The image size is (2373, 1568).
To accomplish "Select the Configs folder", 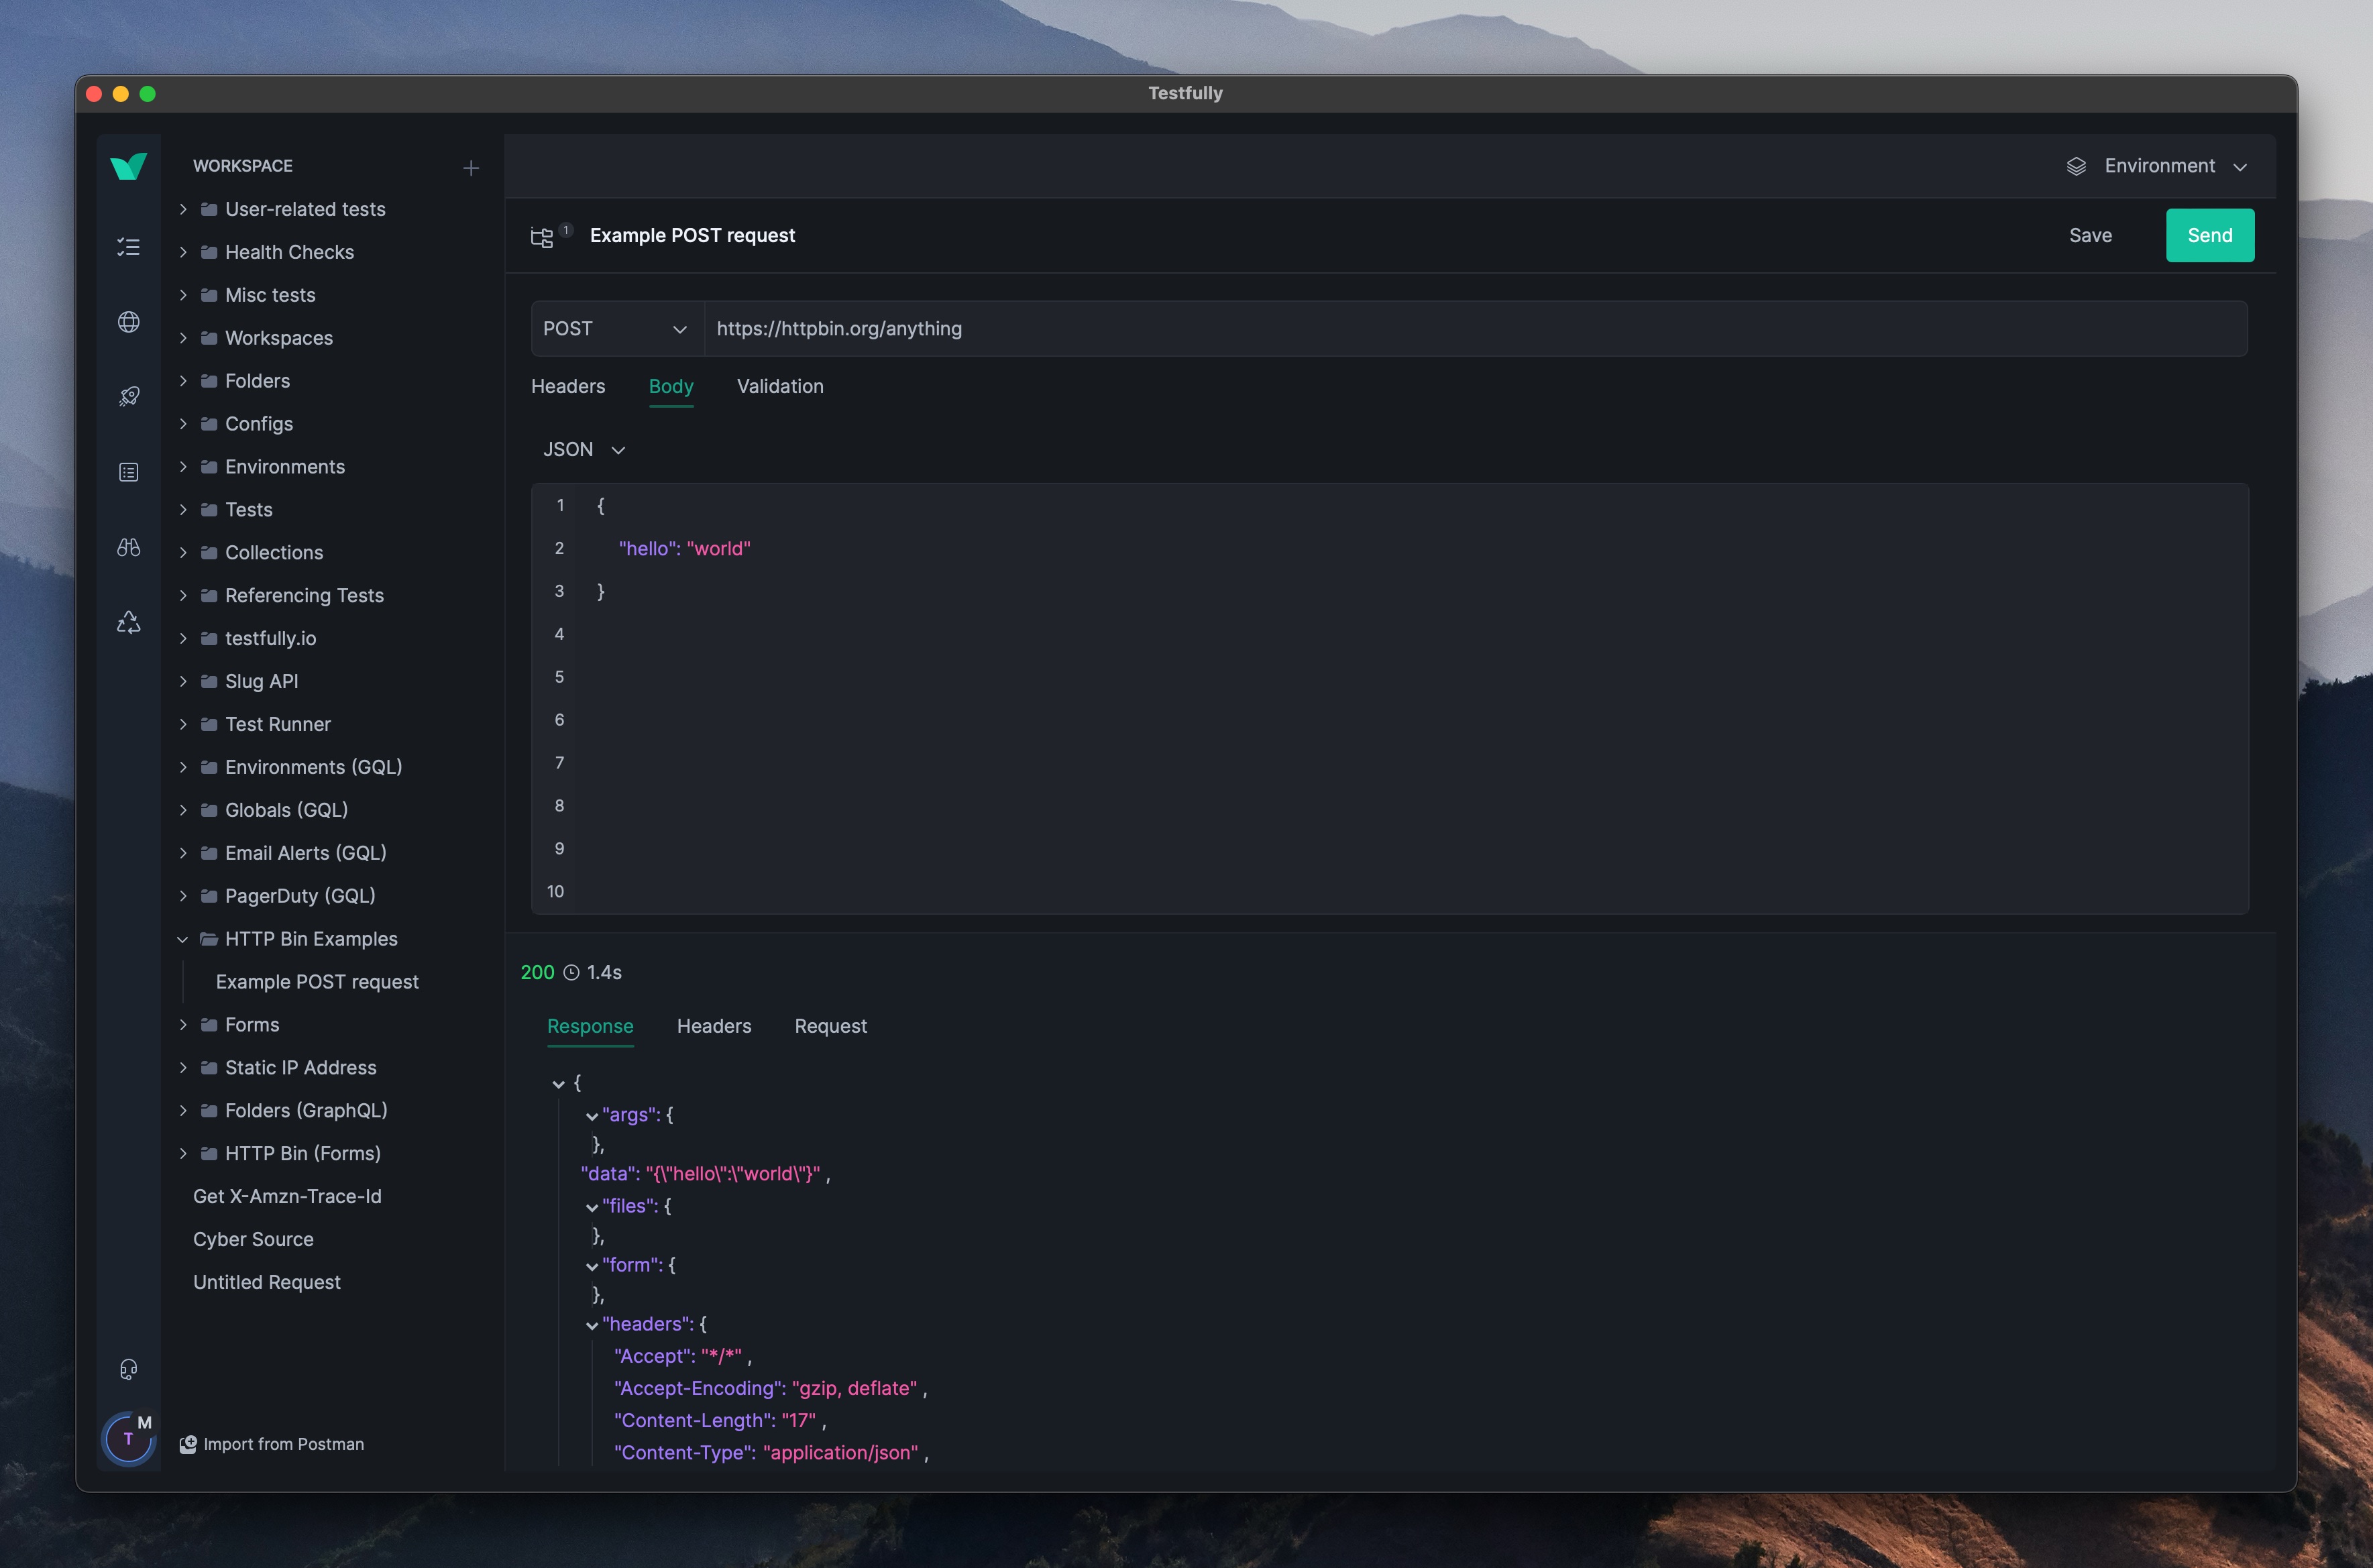I will pos(259,424).
